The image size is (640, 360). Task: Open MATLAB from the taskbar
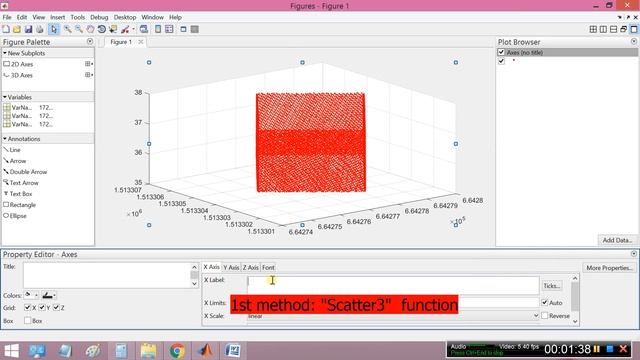[x=205, y=351]
